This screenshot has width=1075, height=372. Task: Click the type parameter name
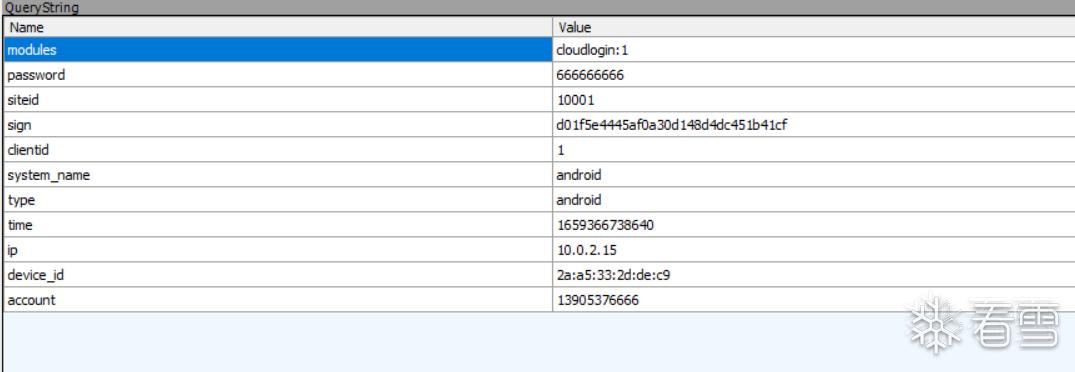coord(21,200)
